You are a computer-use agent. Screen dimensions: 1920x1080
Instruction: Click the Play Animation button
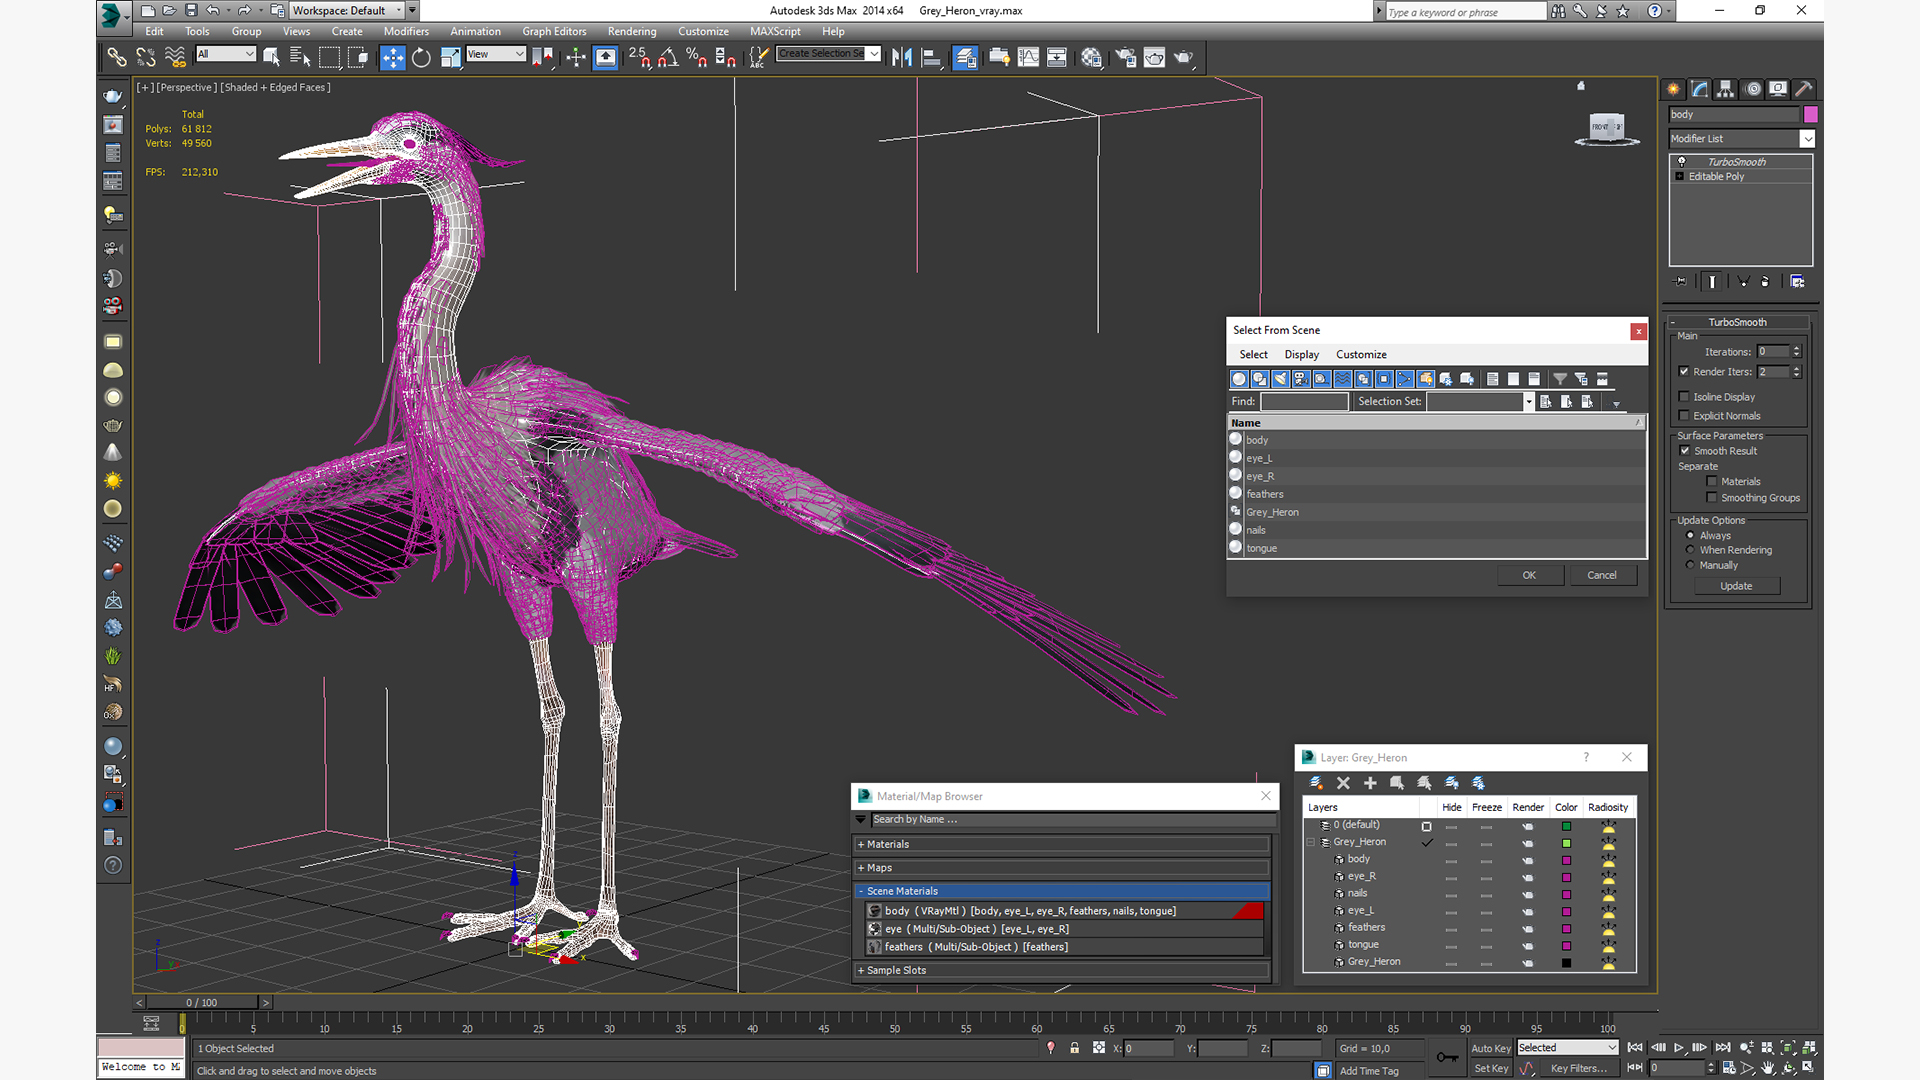point(1678,1047)
